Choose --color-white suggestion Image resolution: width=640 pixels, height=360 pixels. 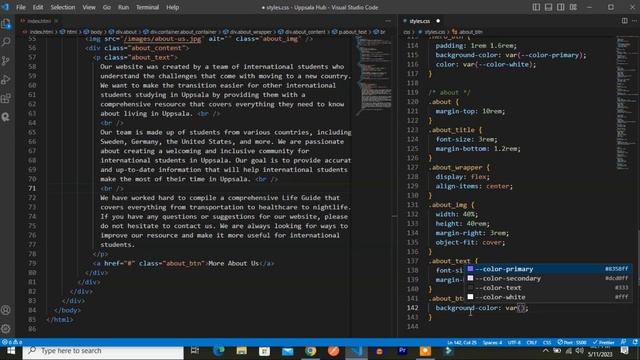pyautogui.click(x=549, y=297)
